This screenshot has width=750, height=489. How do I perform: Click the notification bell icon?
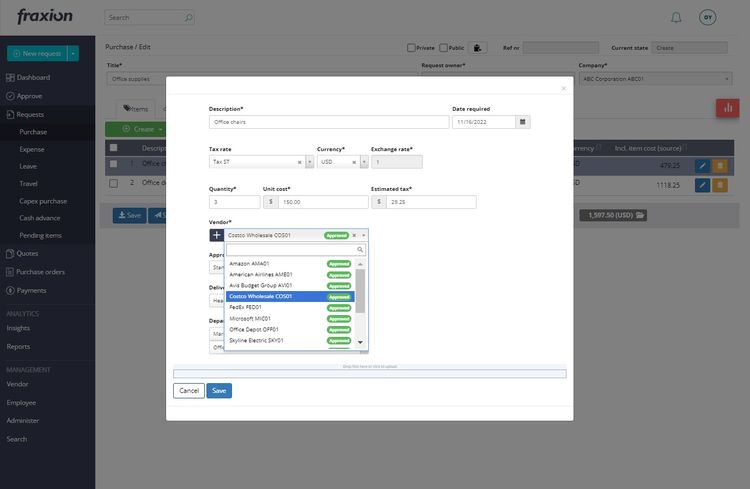676,18
